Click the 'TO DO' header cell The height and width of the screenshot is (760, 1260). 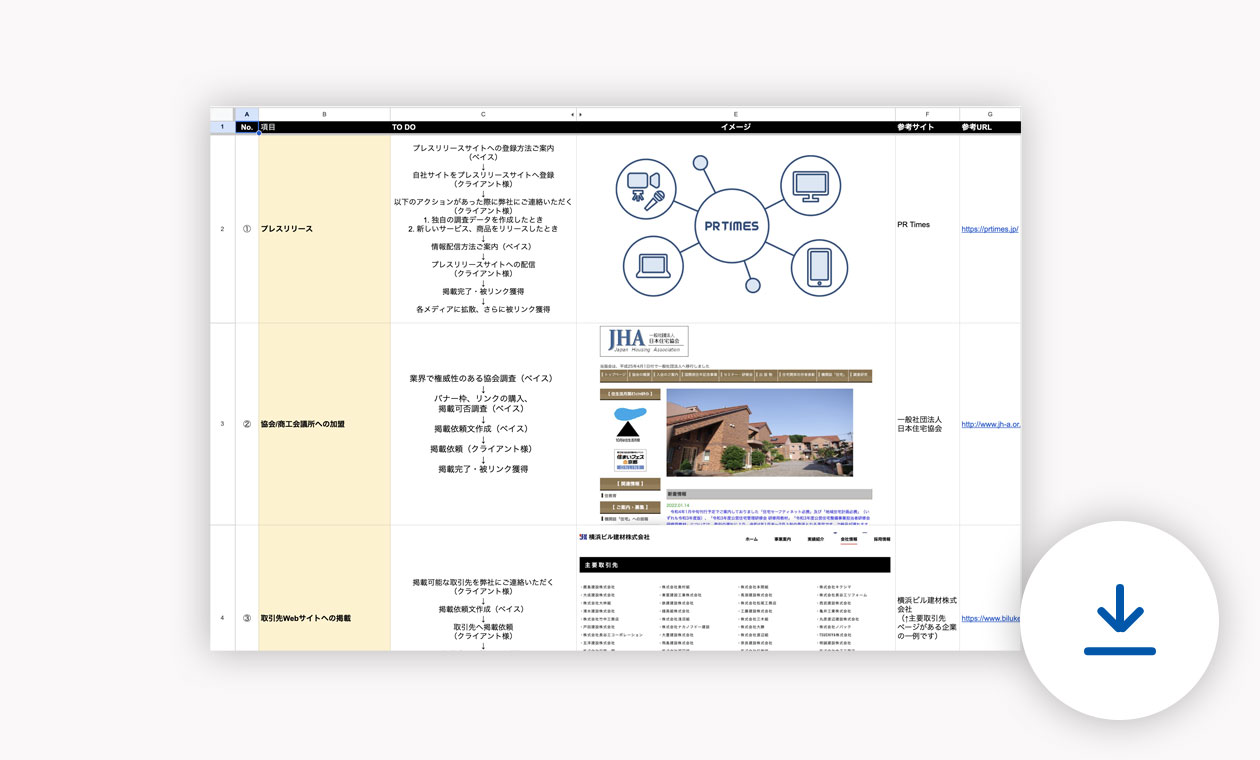click(483, 128)
